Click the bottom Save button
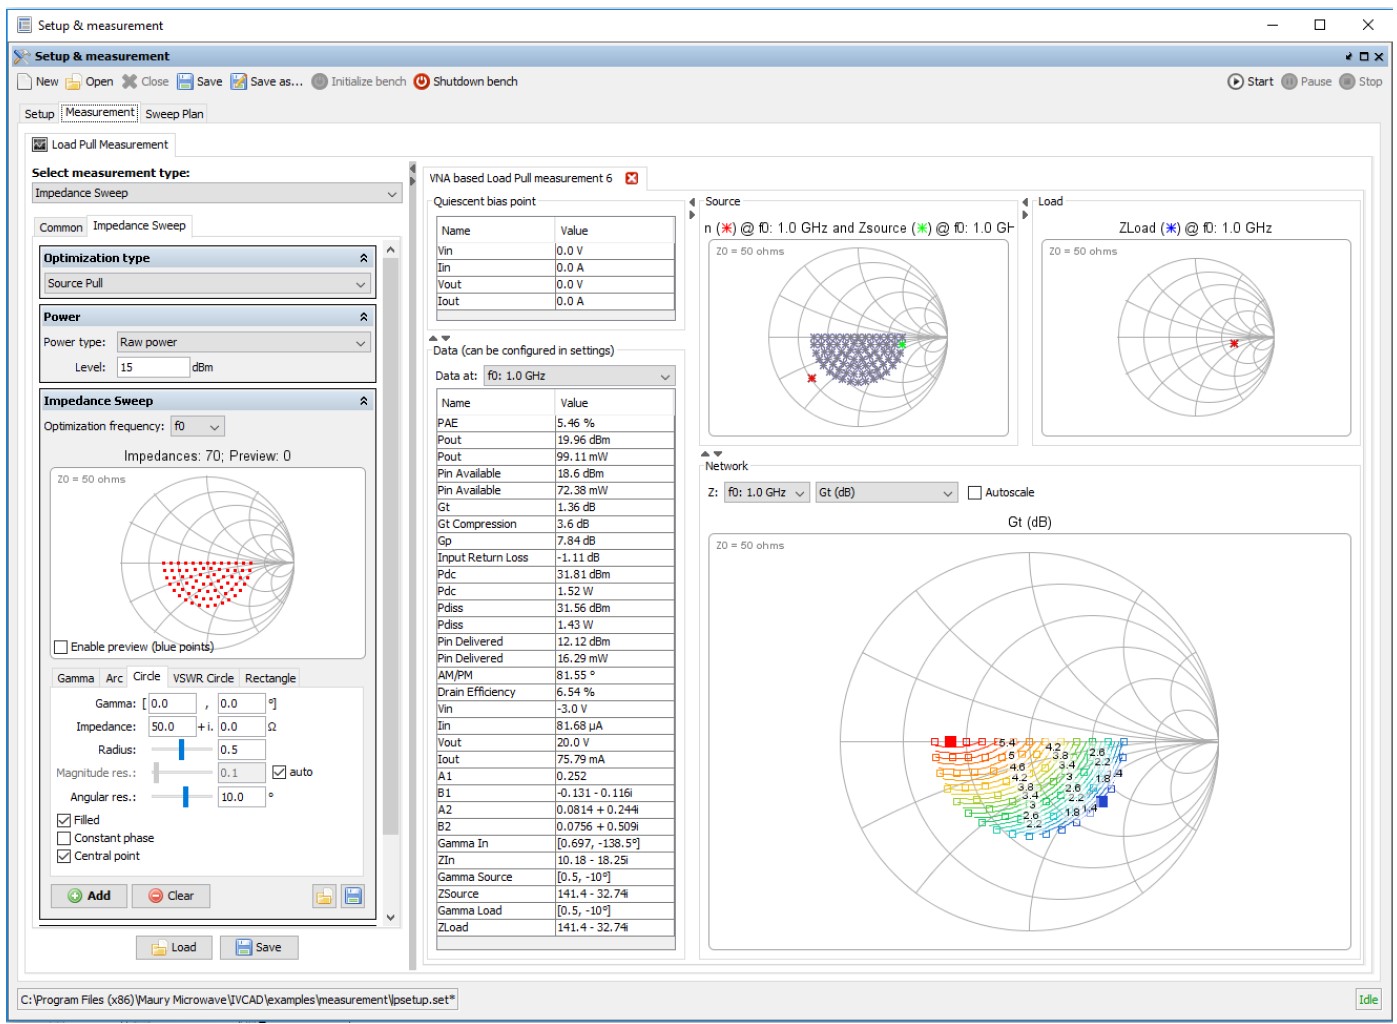Viewport: 1397px width, 1024px height. tap(259, 948)
